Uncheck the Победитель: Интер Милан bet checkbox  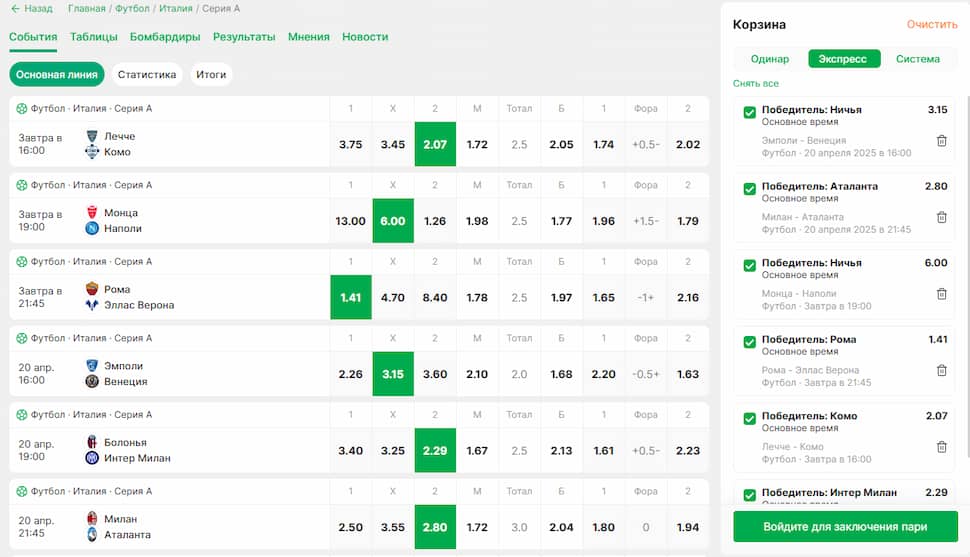tap(749, 495)
